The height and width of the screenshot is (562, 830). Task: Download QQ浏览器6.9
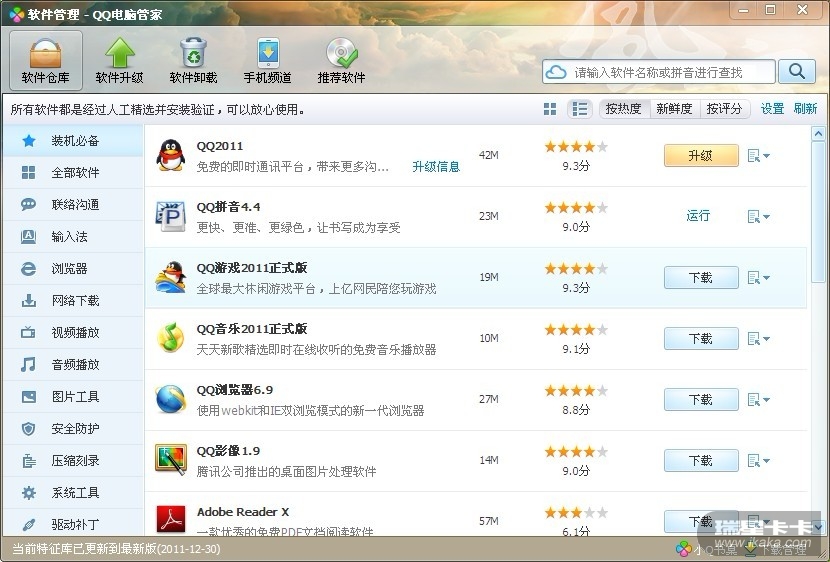click(701, 400)
